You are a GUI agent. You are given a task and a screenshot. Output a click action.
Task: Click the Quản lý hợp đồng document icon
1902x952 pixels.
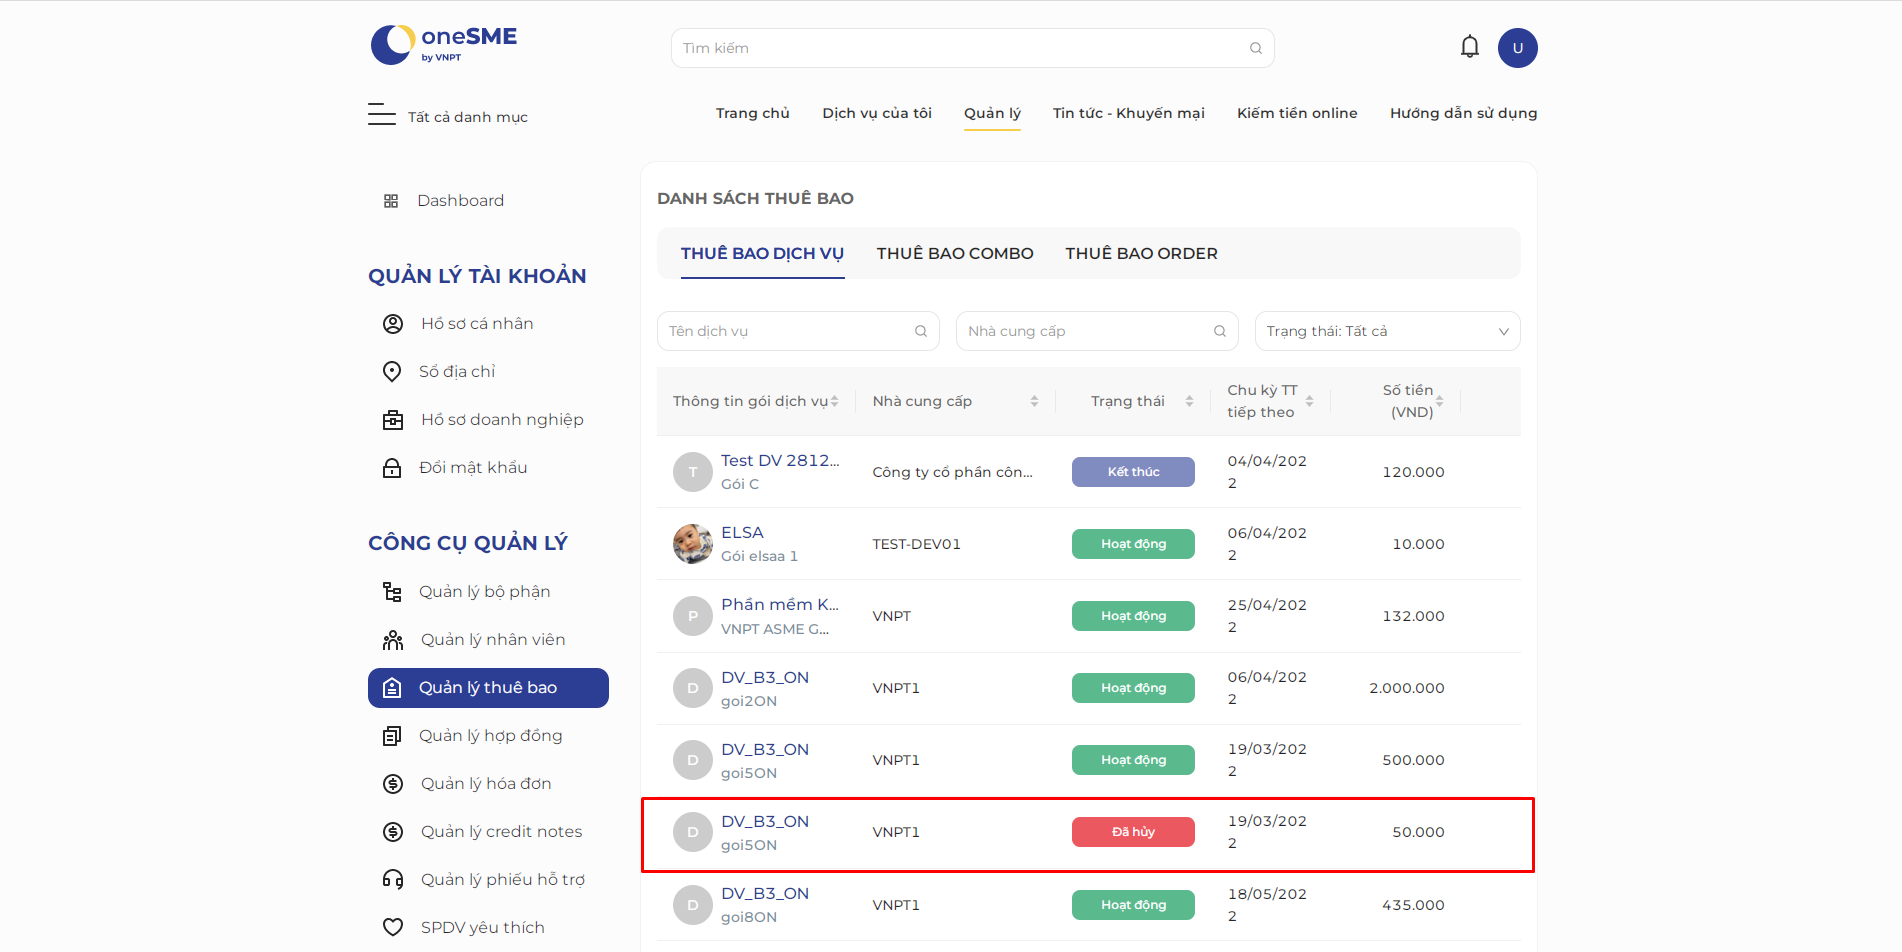pos(392,736)
